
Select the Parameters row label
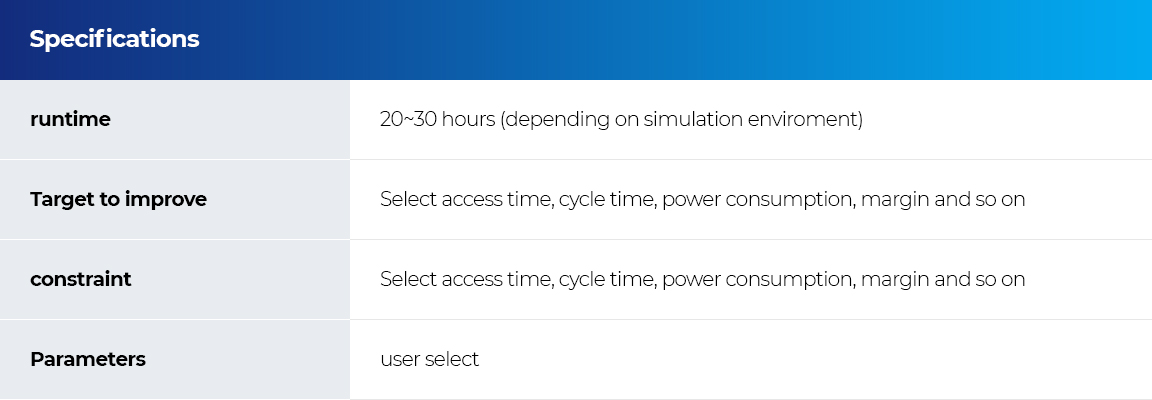(87, 359)
